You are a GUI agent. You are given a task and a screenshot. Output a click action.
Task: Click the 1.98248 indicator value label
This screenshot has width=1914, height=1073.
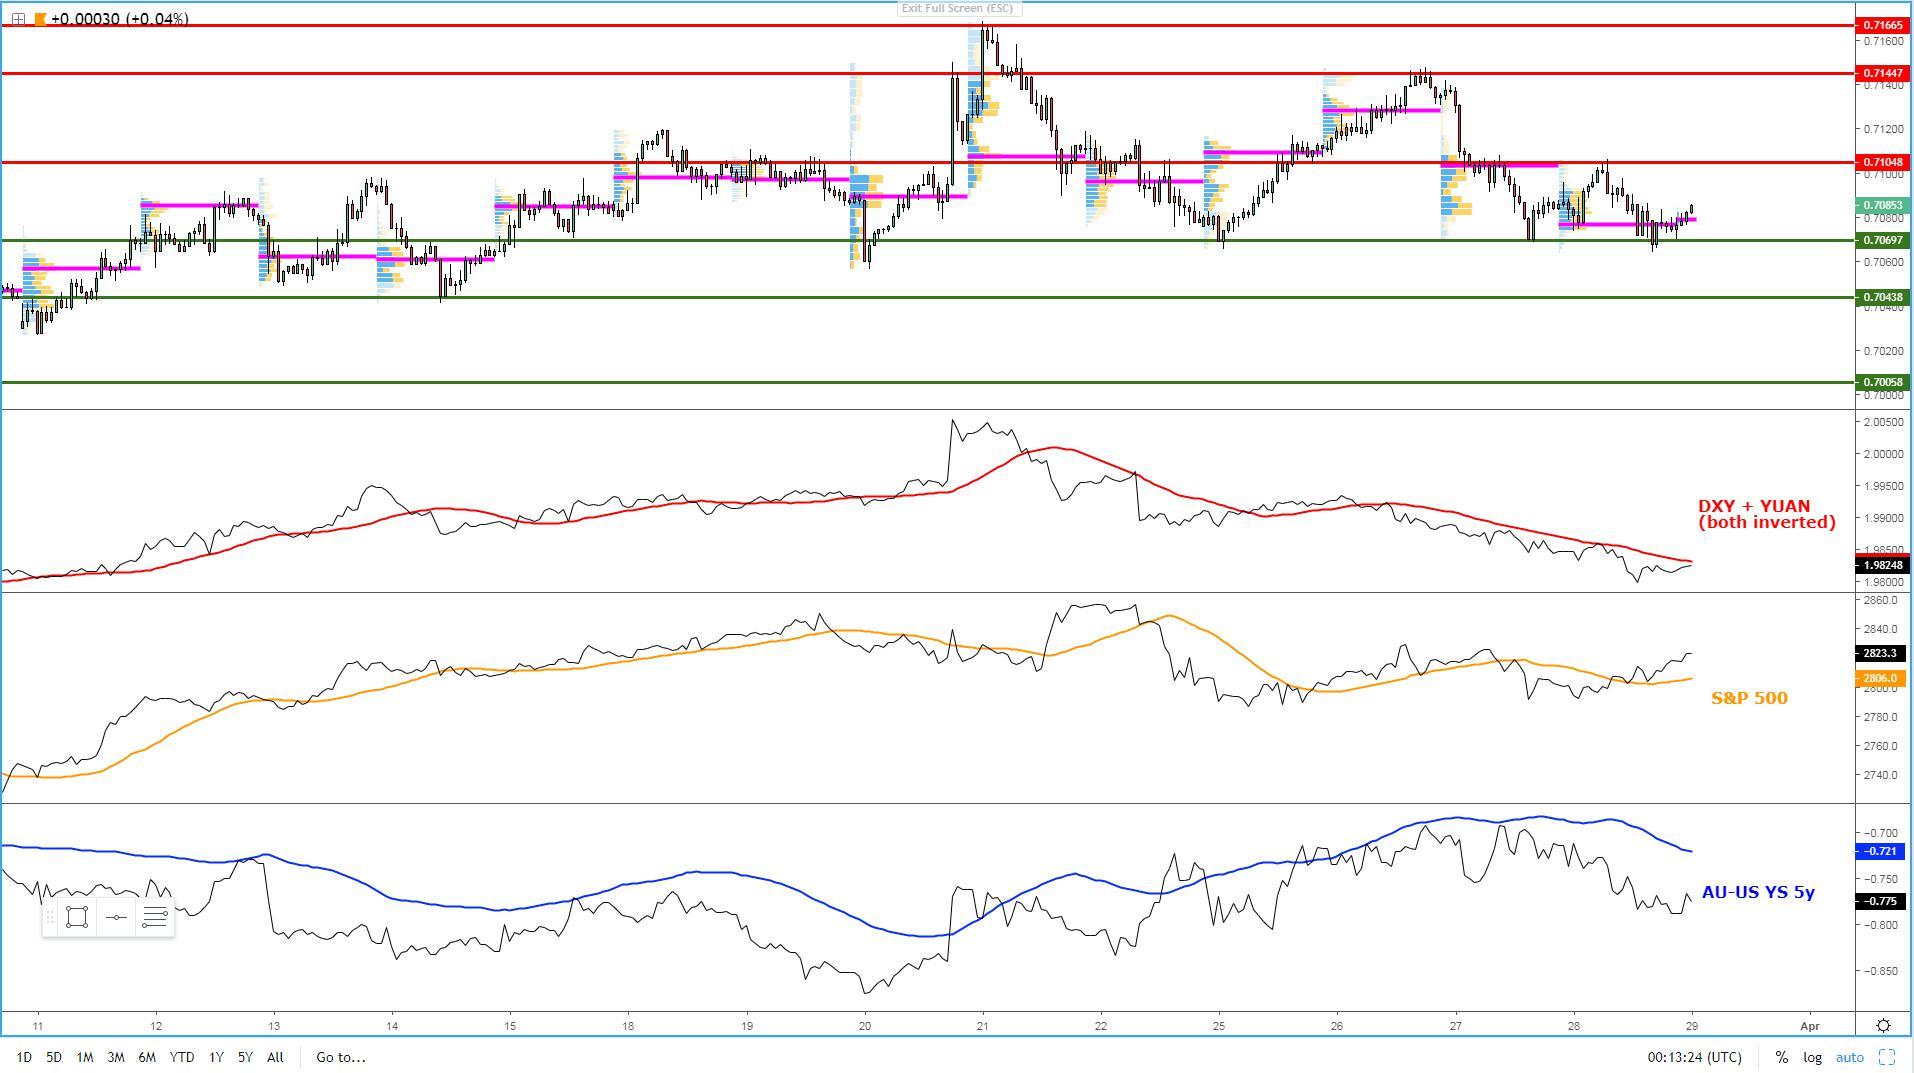tap(1883, 565)
